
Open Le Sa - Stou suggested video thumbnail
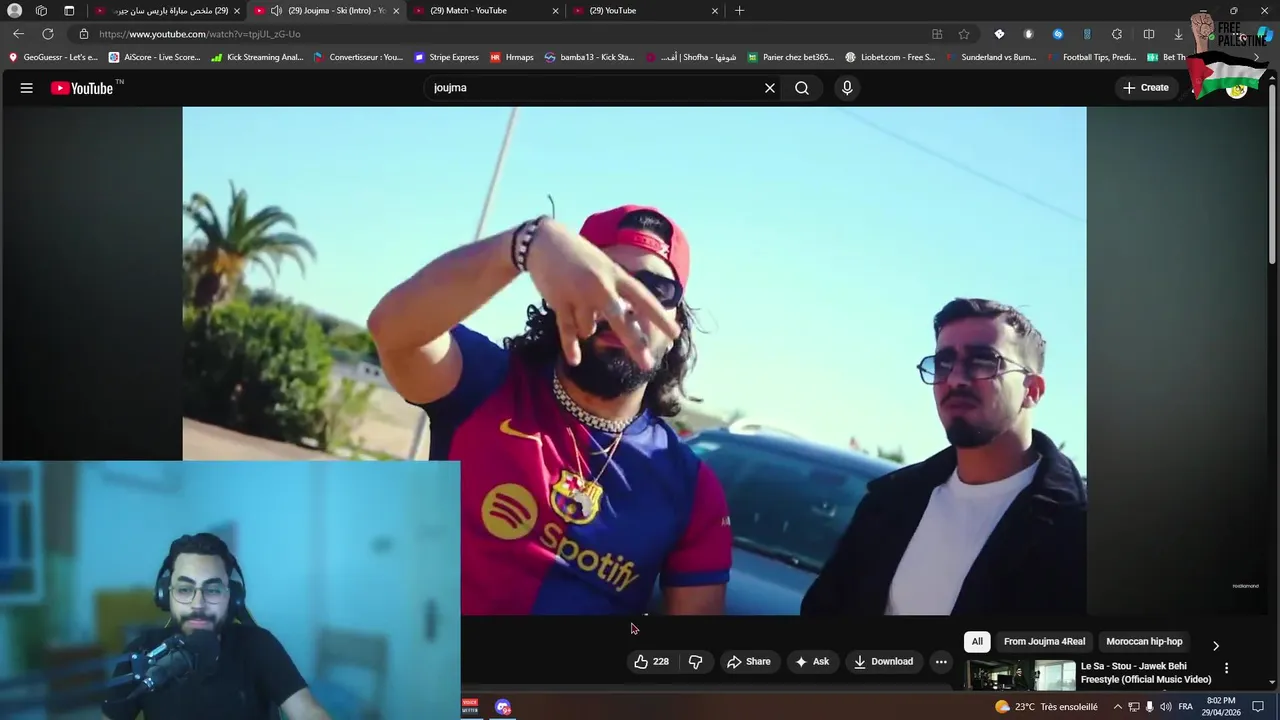tap(1020, 675)
